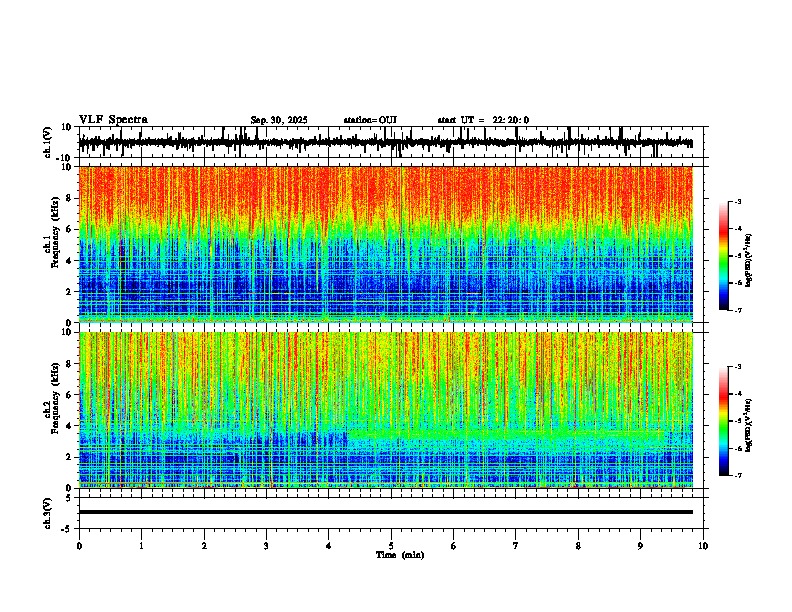Click time axis tick label "0"

point(79,546)
